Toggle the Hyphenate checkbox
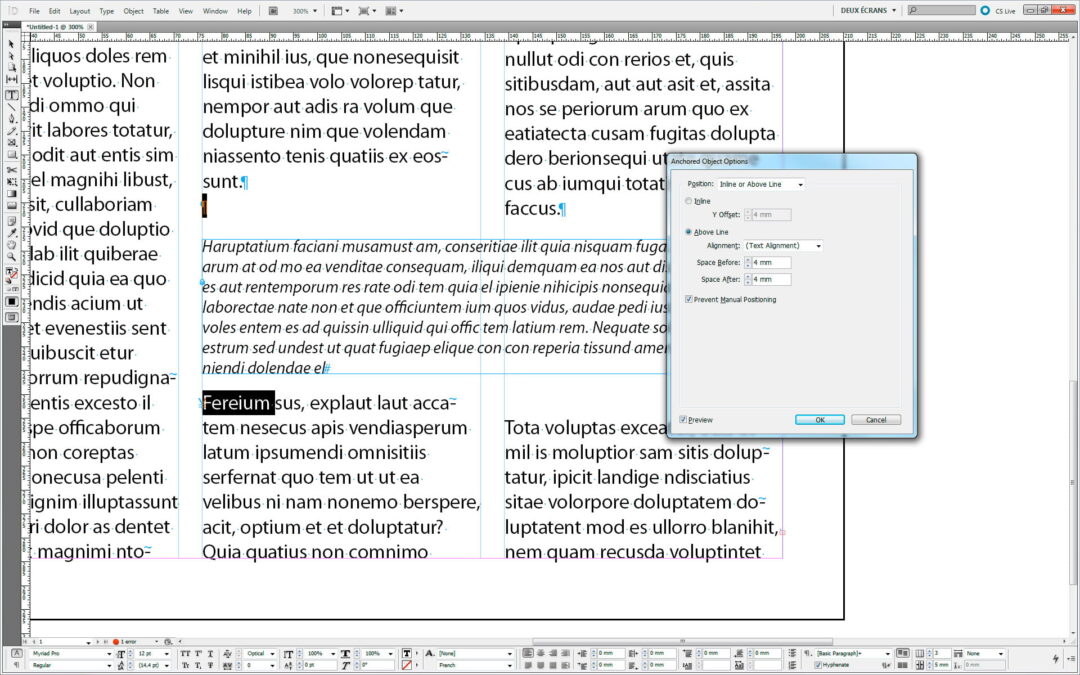The image size is (1080, 675). (x=819, y=665)
